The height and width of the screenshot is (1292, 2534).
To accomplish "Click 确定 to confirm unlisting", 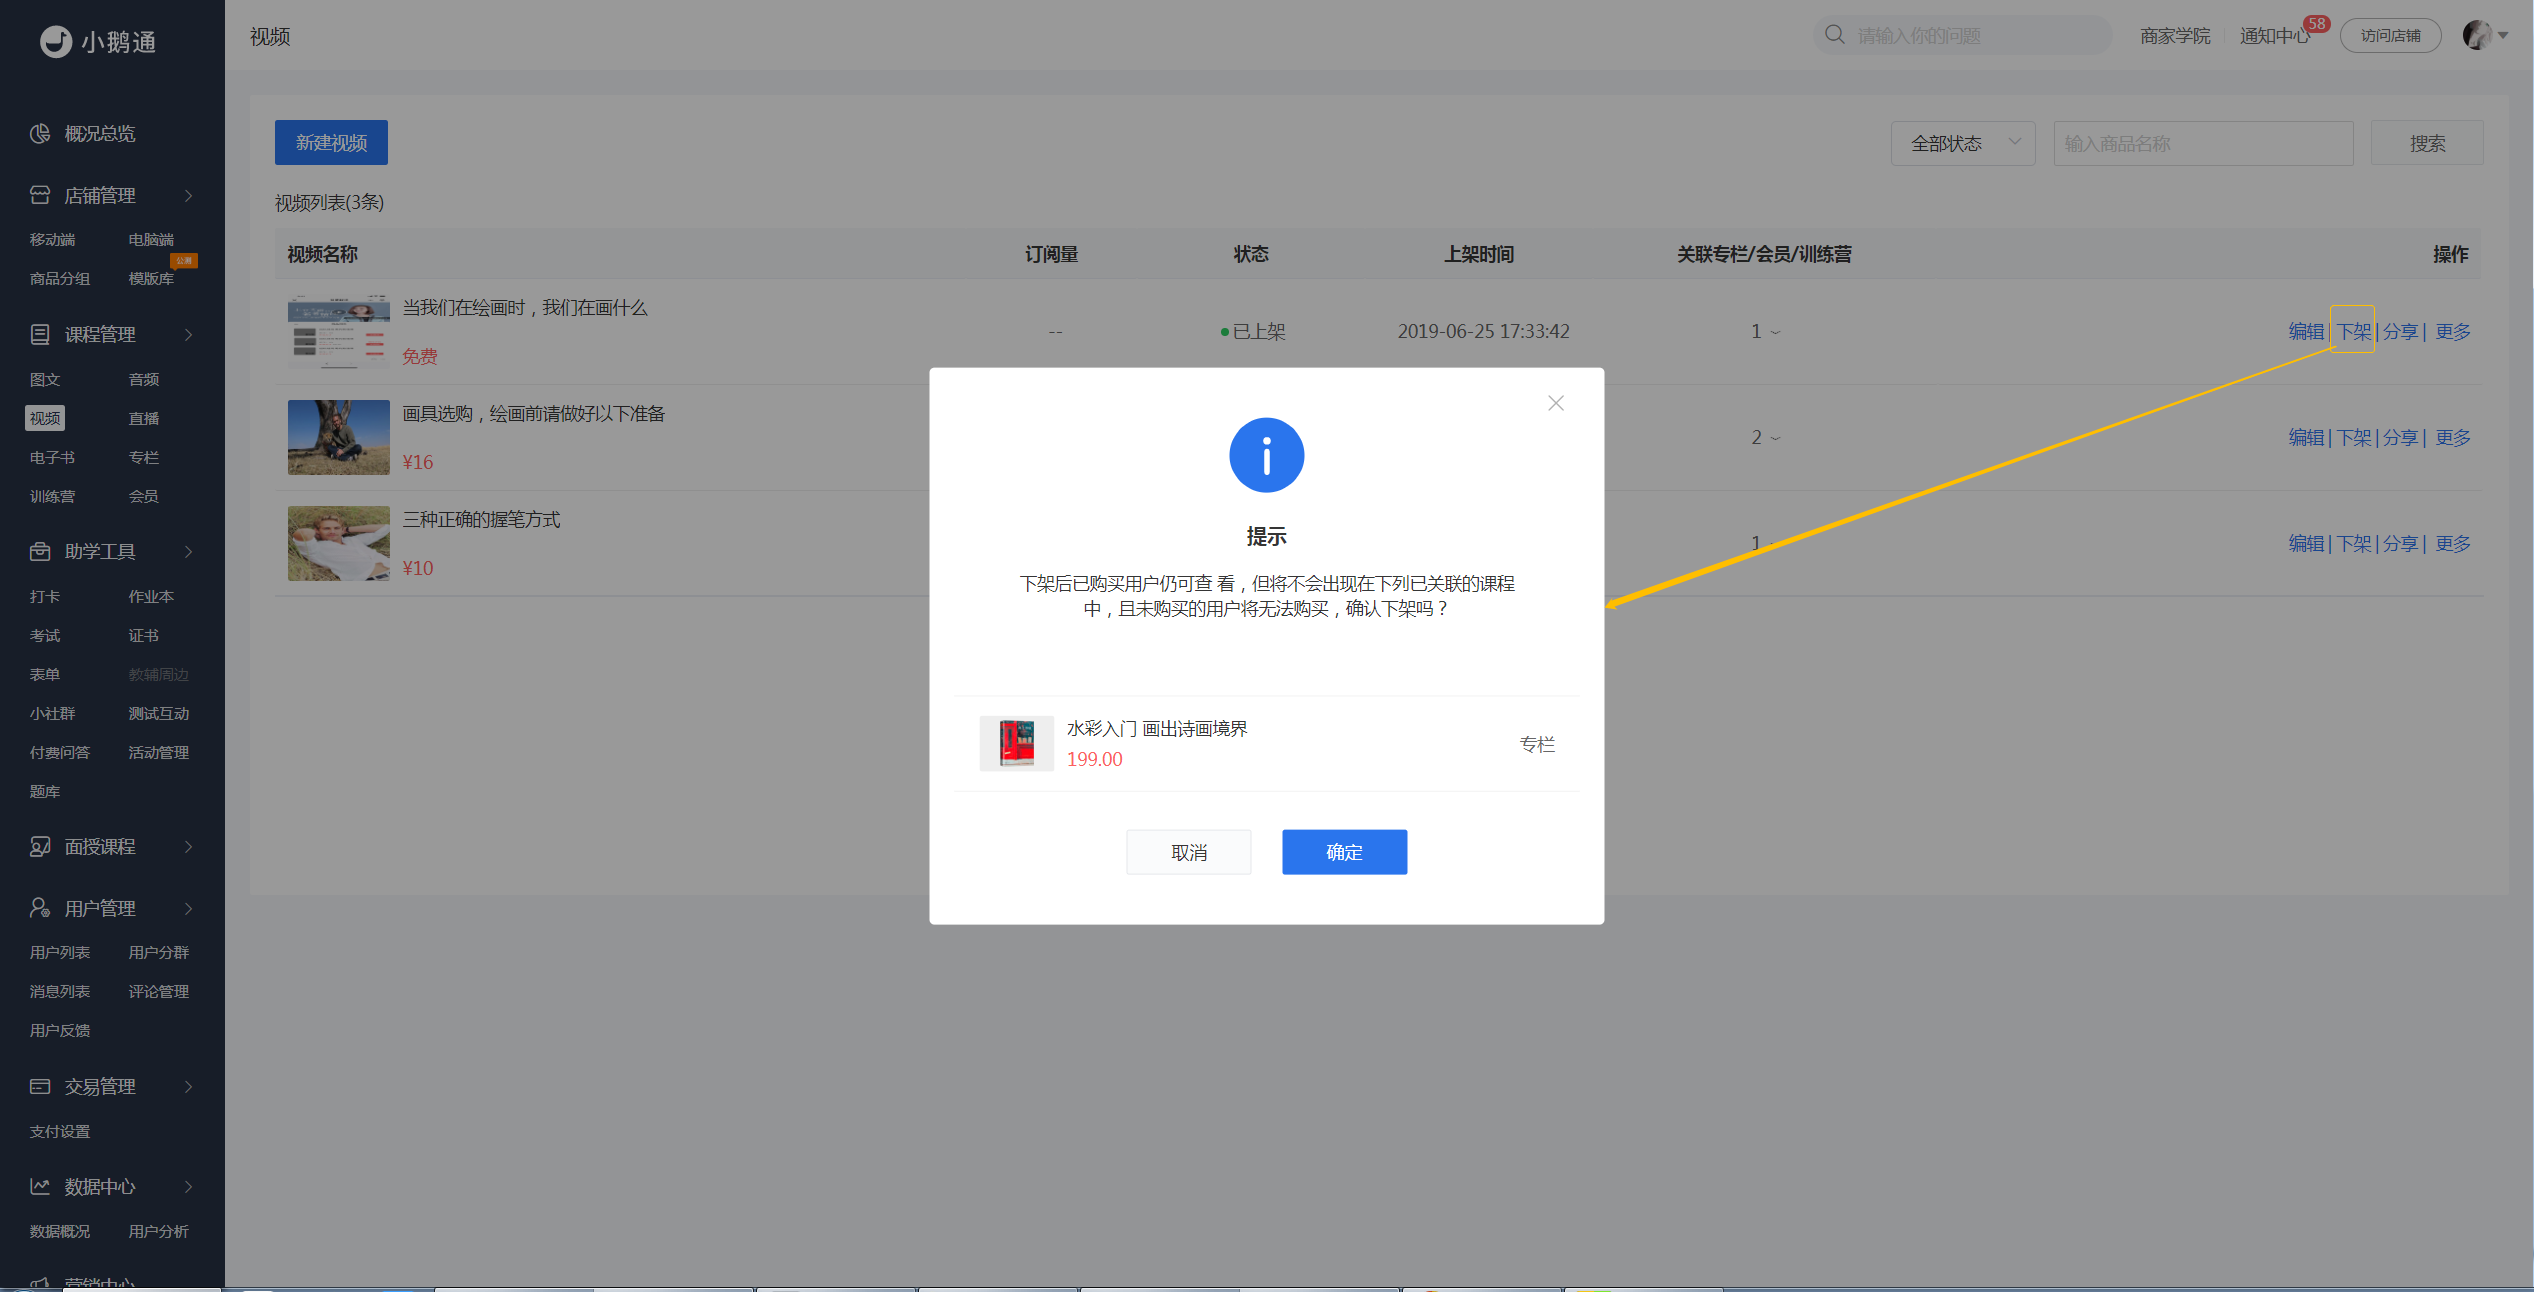I will (x=1344, y=852).
